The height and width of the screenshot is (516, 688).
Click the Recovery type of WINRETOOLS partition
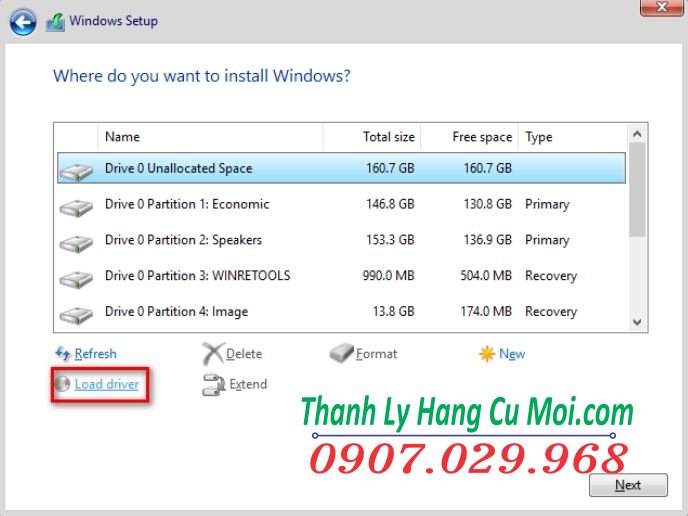pyautogui.click(x=551, y=276)
